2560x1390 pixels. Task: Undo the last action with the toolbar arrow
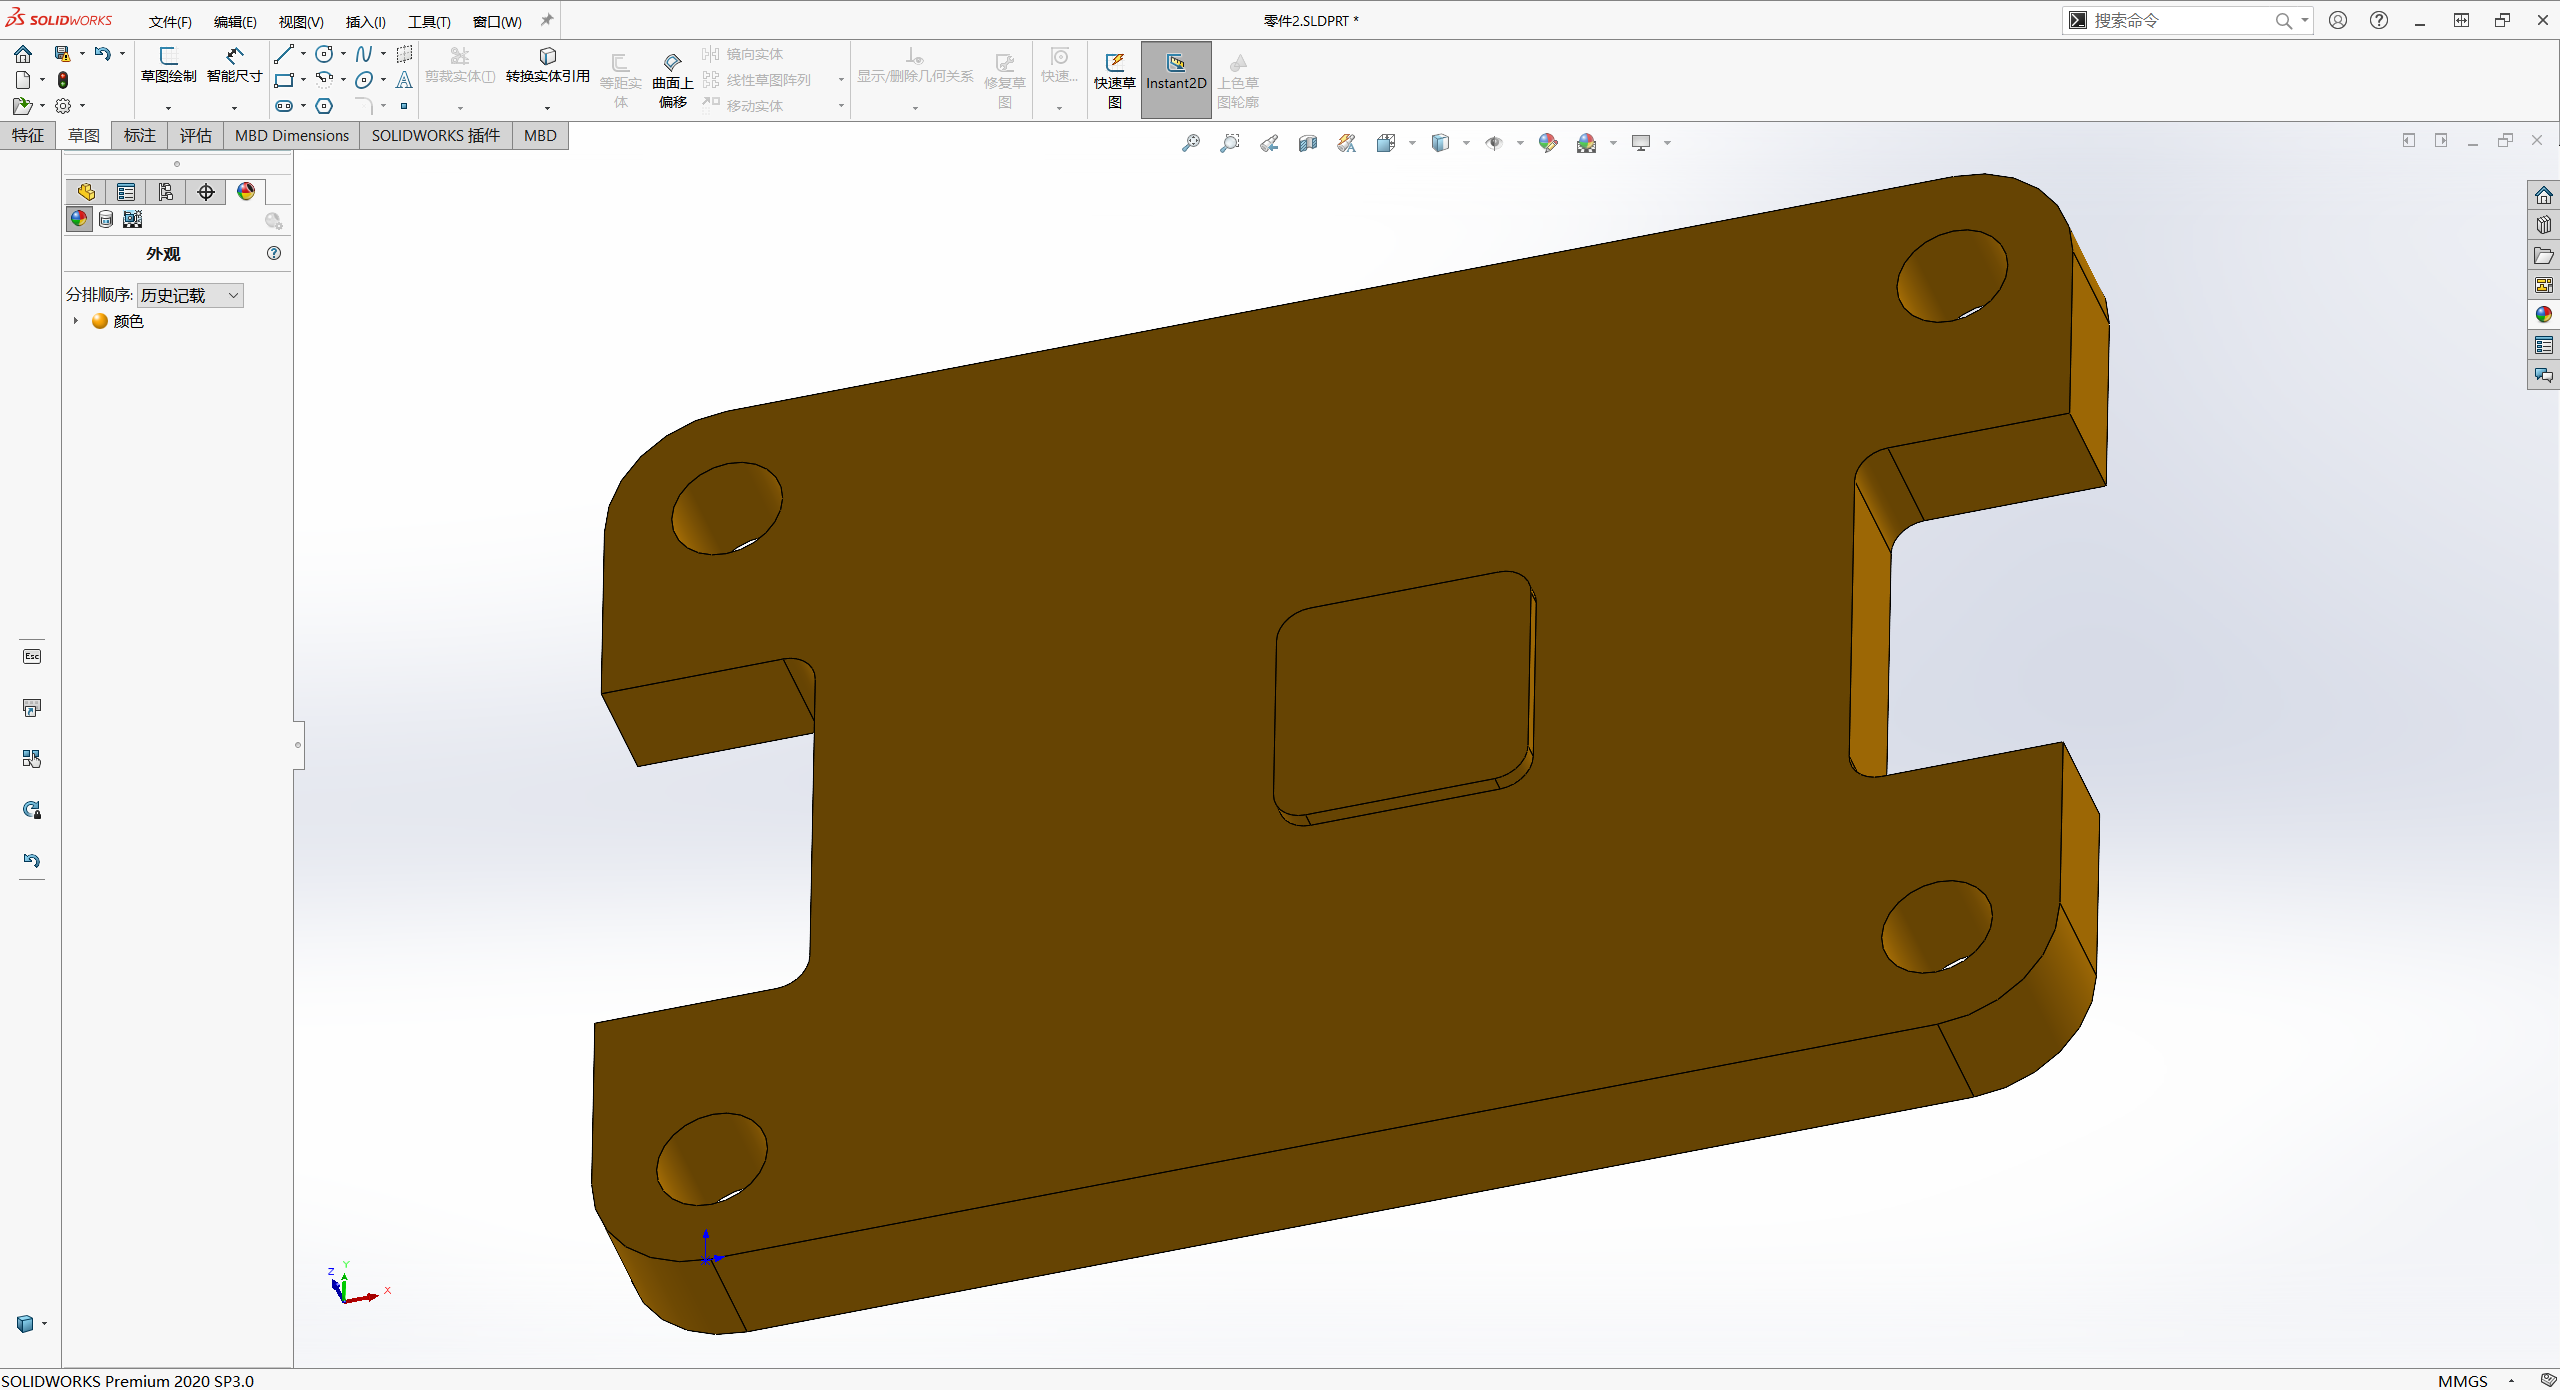coord(102,54)
